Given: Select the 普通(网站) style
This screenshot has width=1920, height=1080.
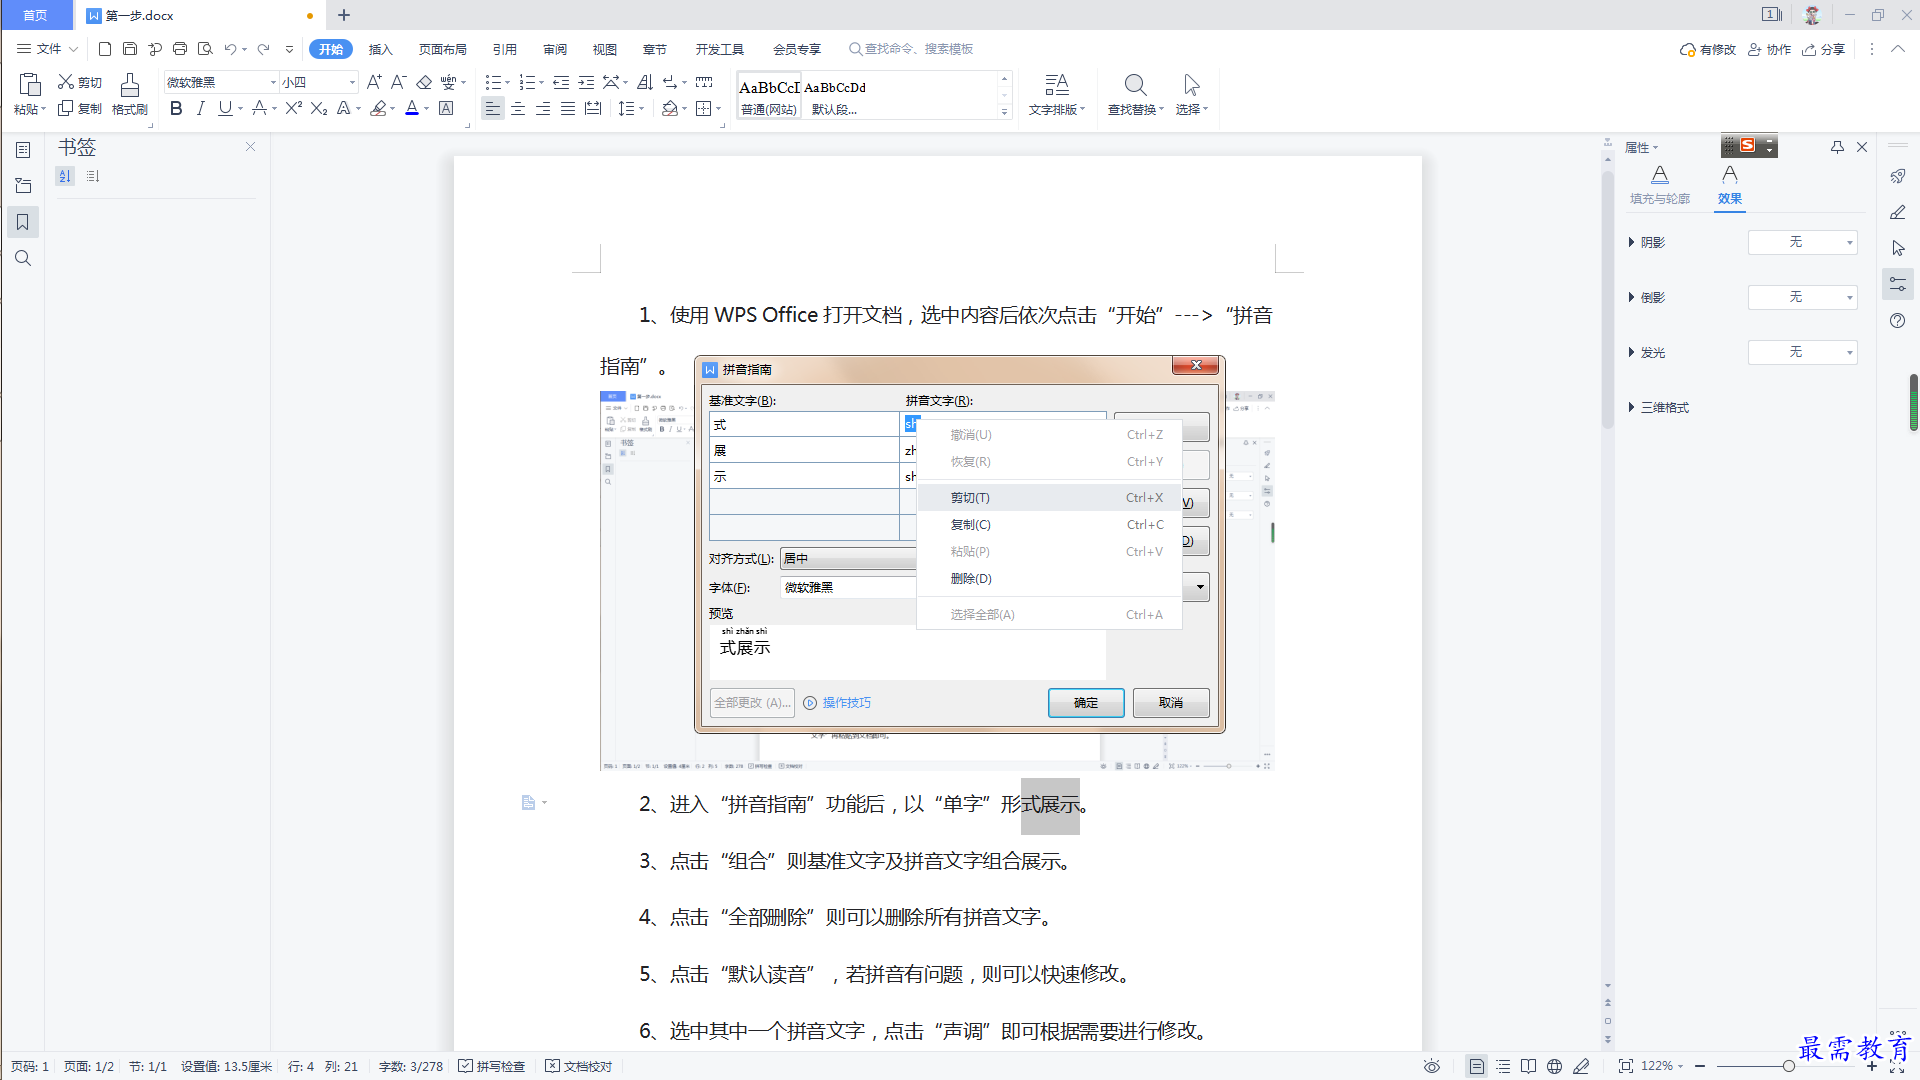Looking at the screenshot, I should tap(769, 96).
